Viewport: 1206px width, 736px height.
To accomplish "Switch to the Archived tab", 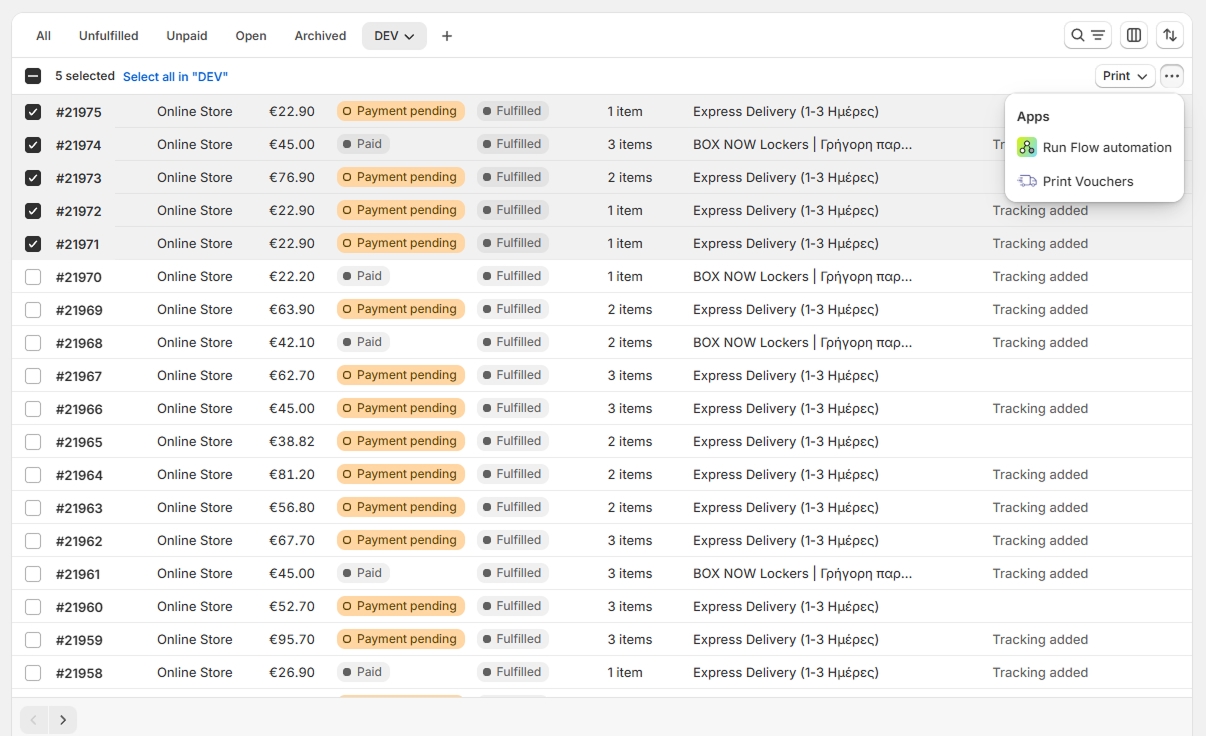I will pos(320,36).
